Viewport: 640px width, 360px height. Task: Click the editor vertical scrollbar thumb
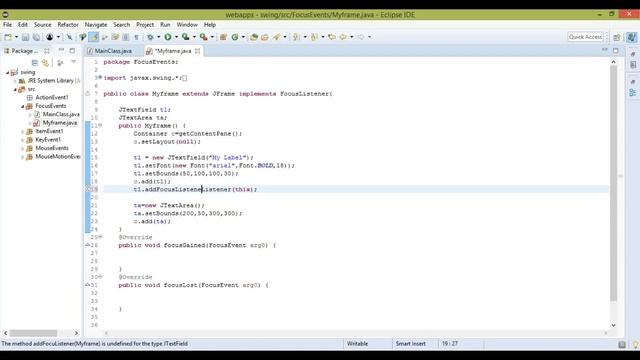[613, 183]
